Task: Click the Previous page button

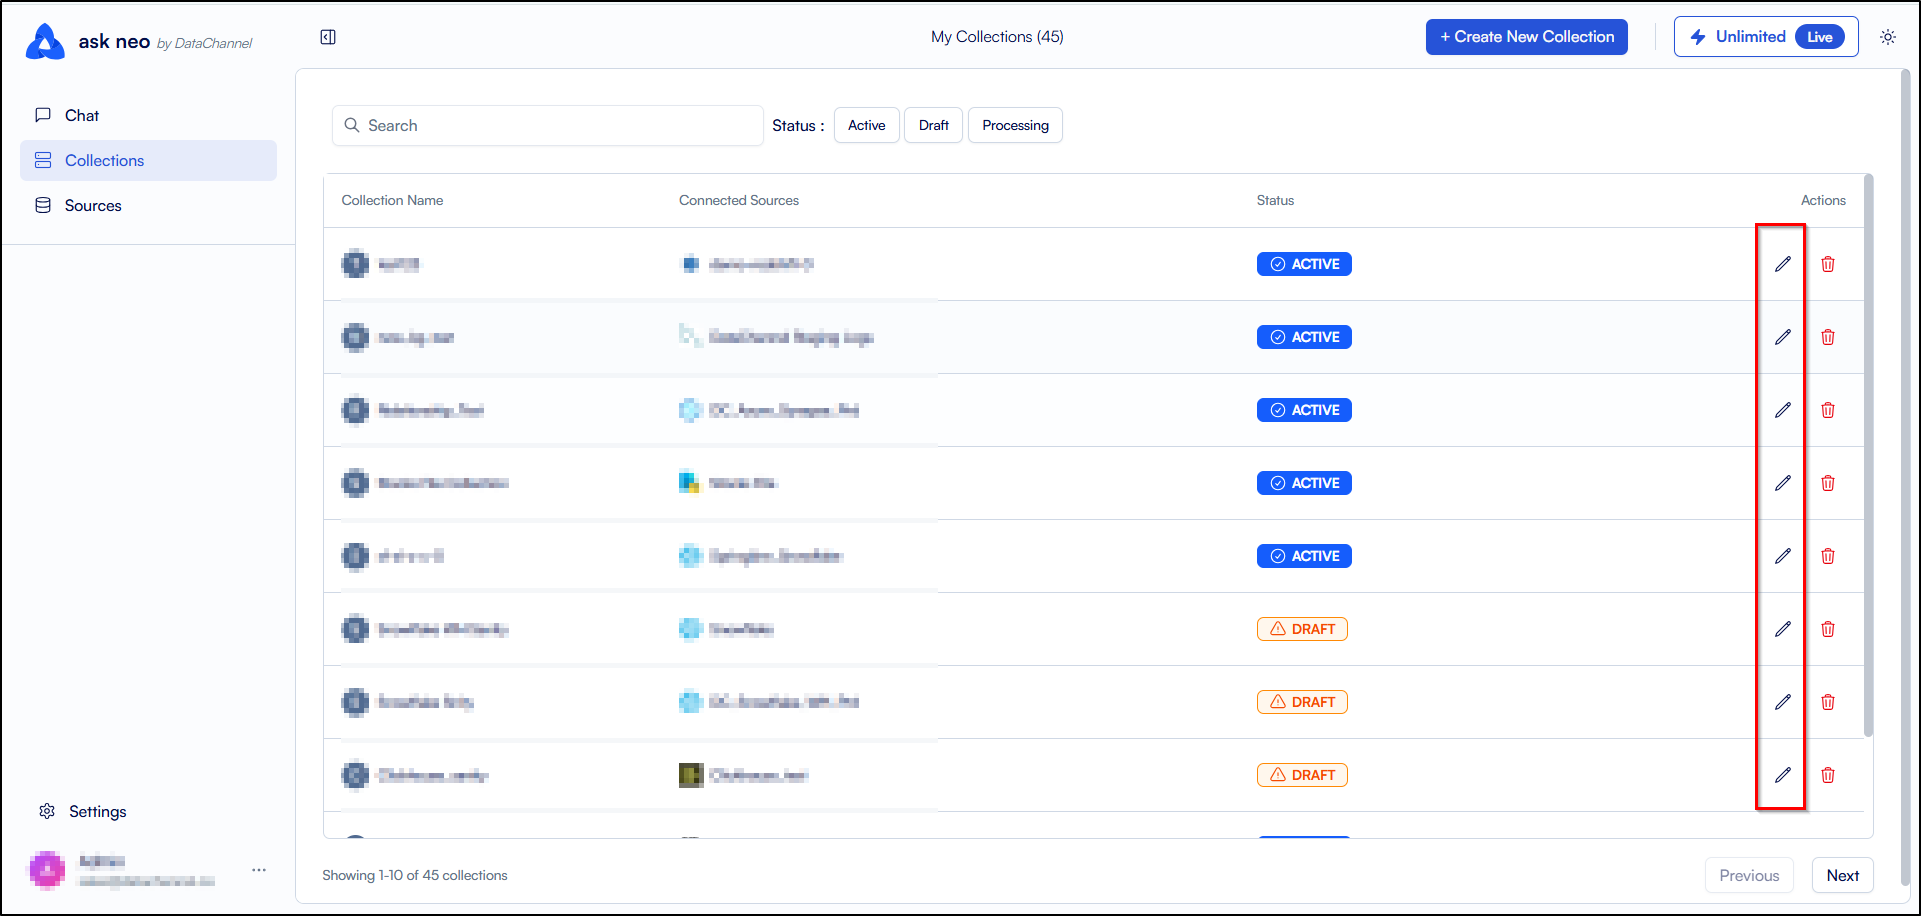Action: click(x=1749, y=875)
